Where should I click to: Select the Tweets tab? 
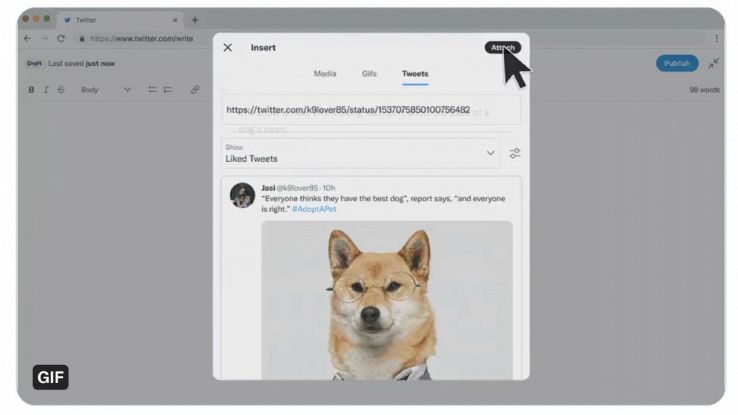(415, 74)
